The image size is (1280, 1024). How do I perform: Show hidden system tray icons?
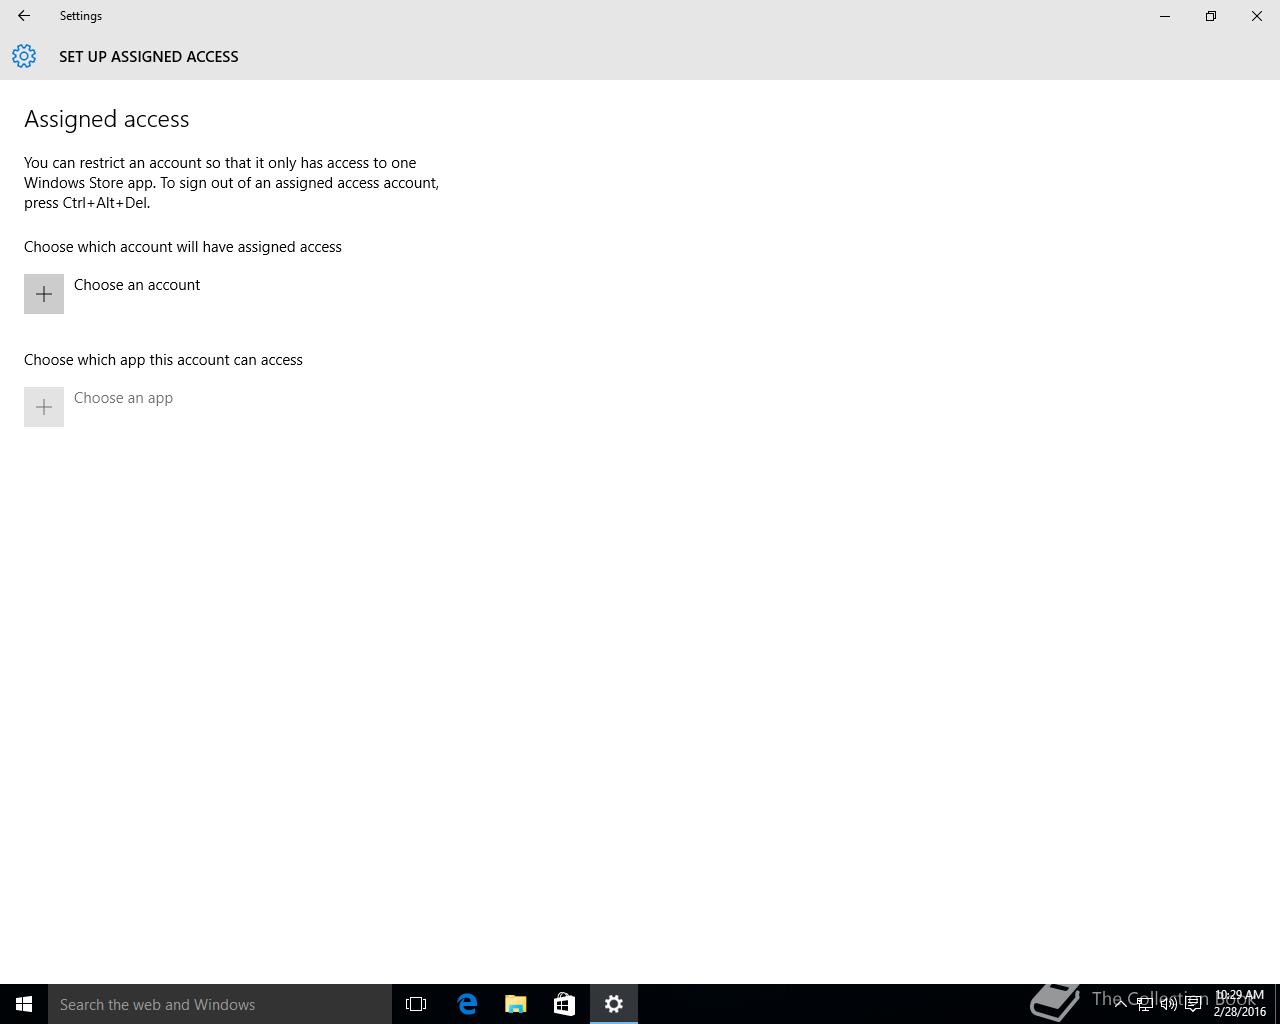click(x=1120, y=1003)
